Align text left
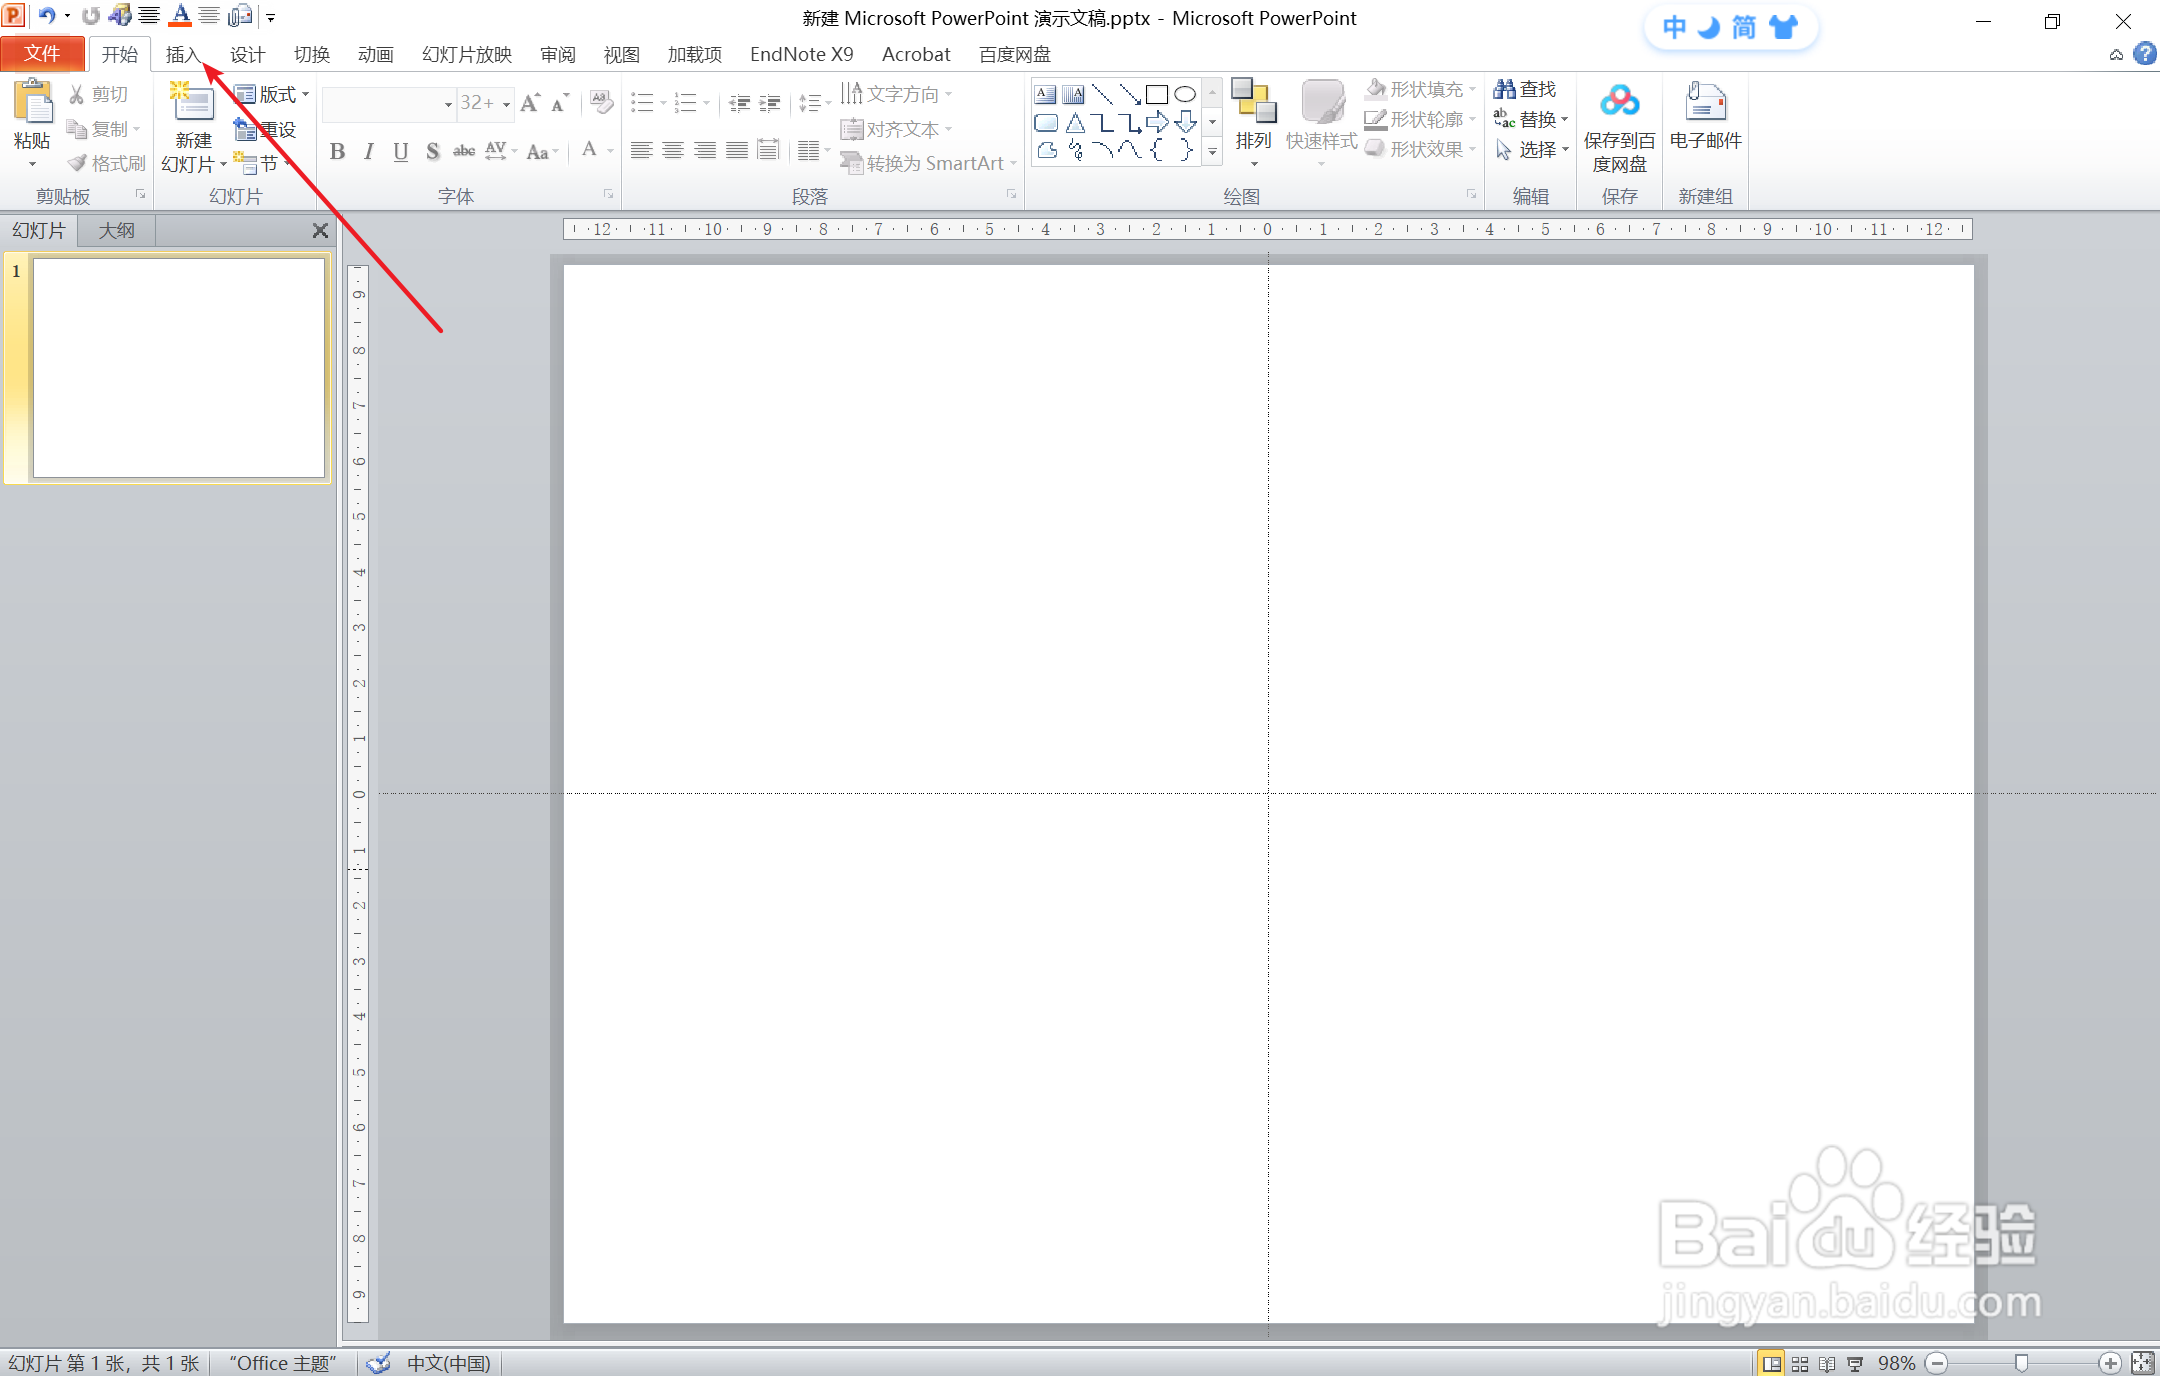 [642, 150]
